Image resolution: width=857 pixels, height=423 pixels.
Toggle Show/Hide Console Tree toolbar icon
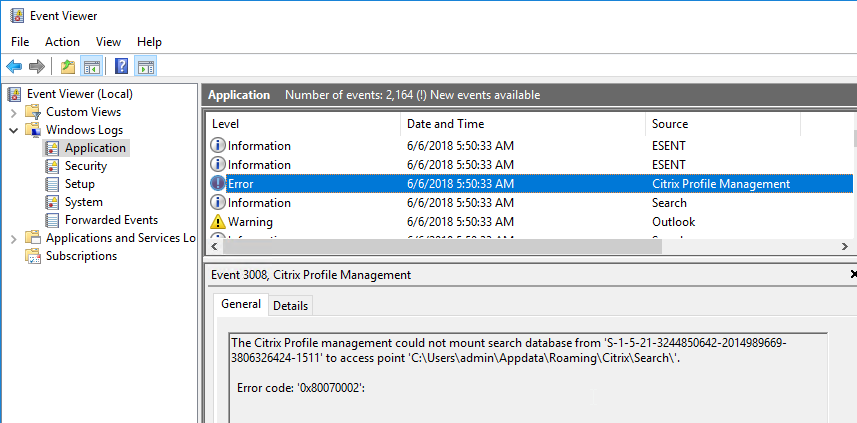[91, 67]
